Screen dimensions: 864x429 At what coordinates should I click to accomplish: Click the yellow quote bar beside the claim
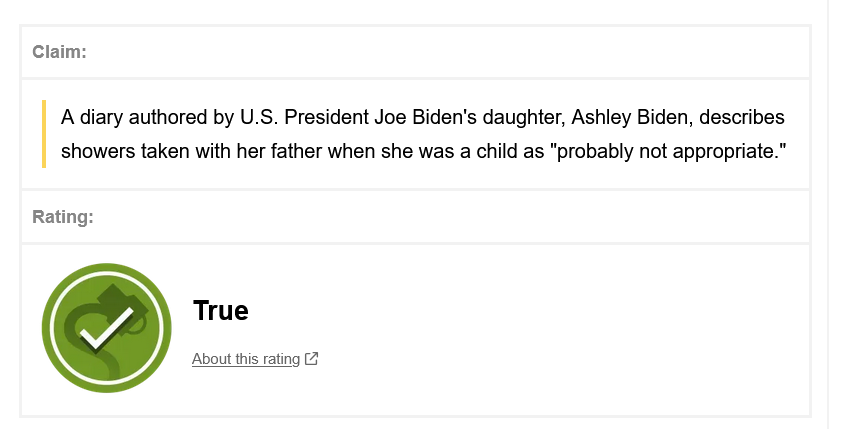44,133
